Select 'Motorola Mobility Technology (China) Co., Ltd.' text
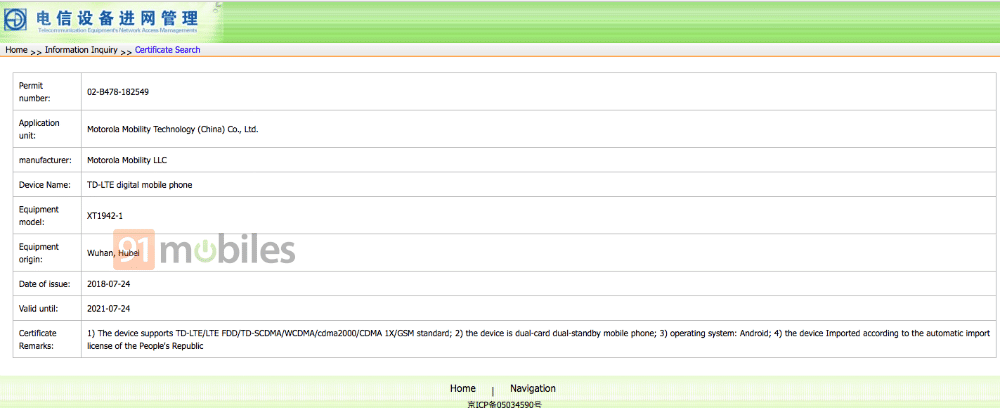Viewport: 1000px width, 408px height. (172, 129)
